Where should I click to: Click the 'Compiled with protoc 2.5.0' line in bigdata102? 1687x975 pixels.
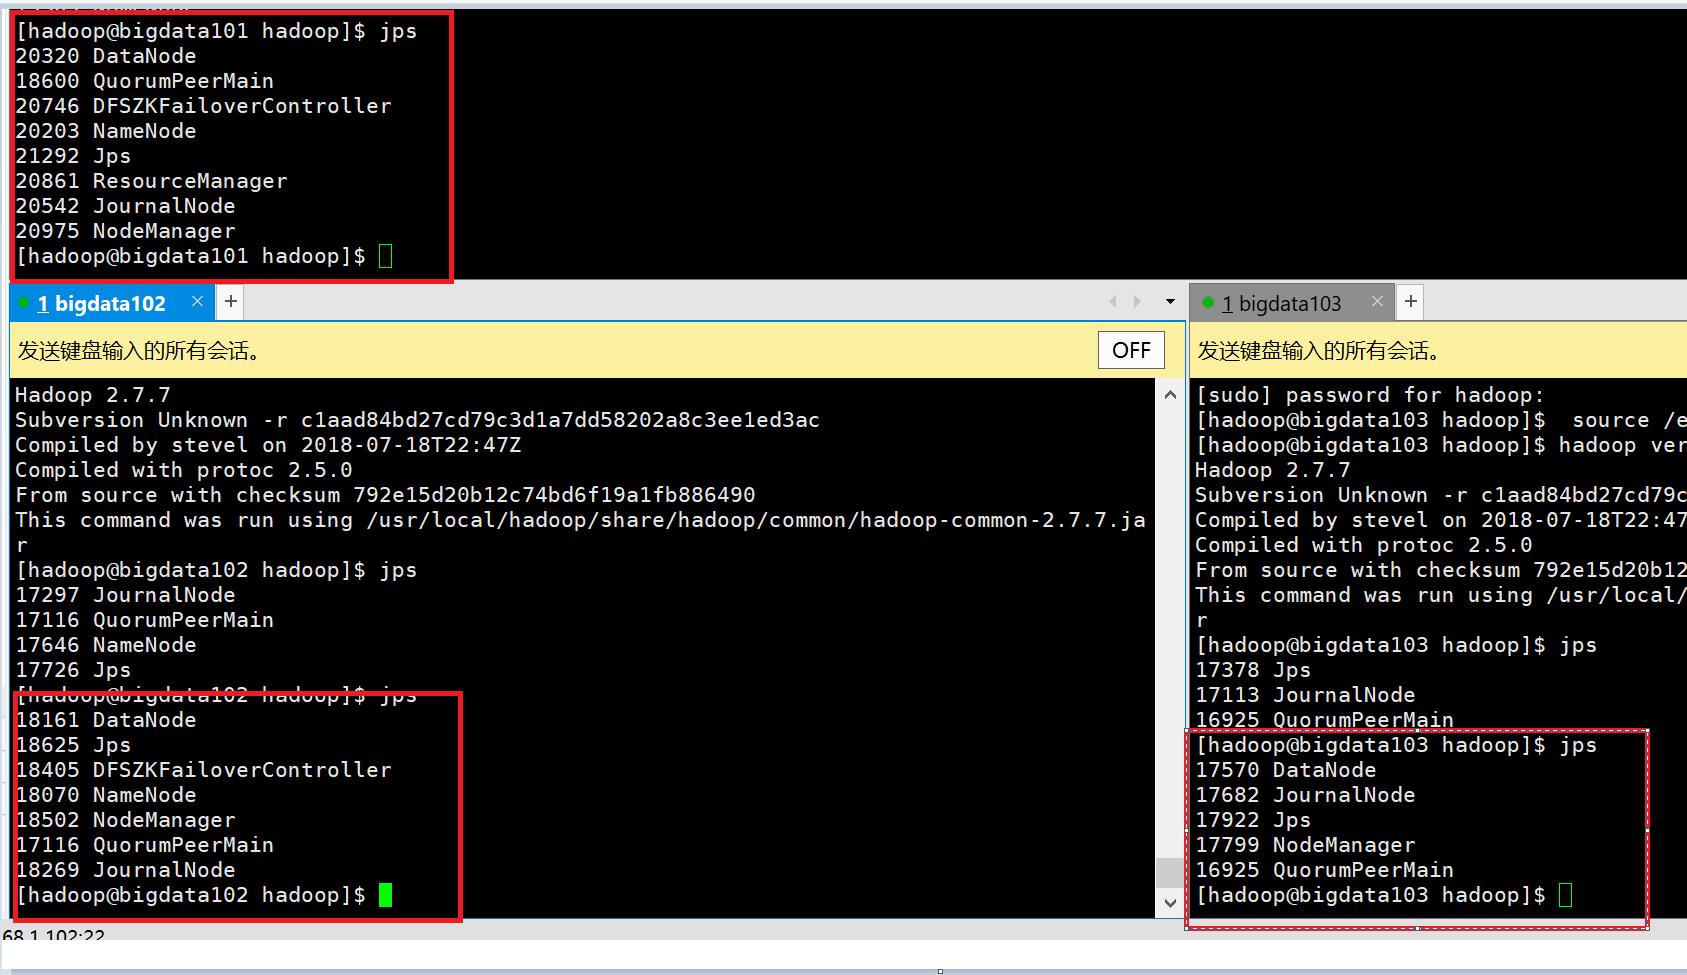184,470
